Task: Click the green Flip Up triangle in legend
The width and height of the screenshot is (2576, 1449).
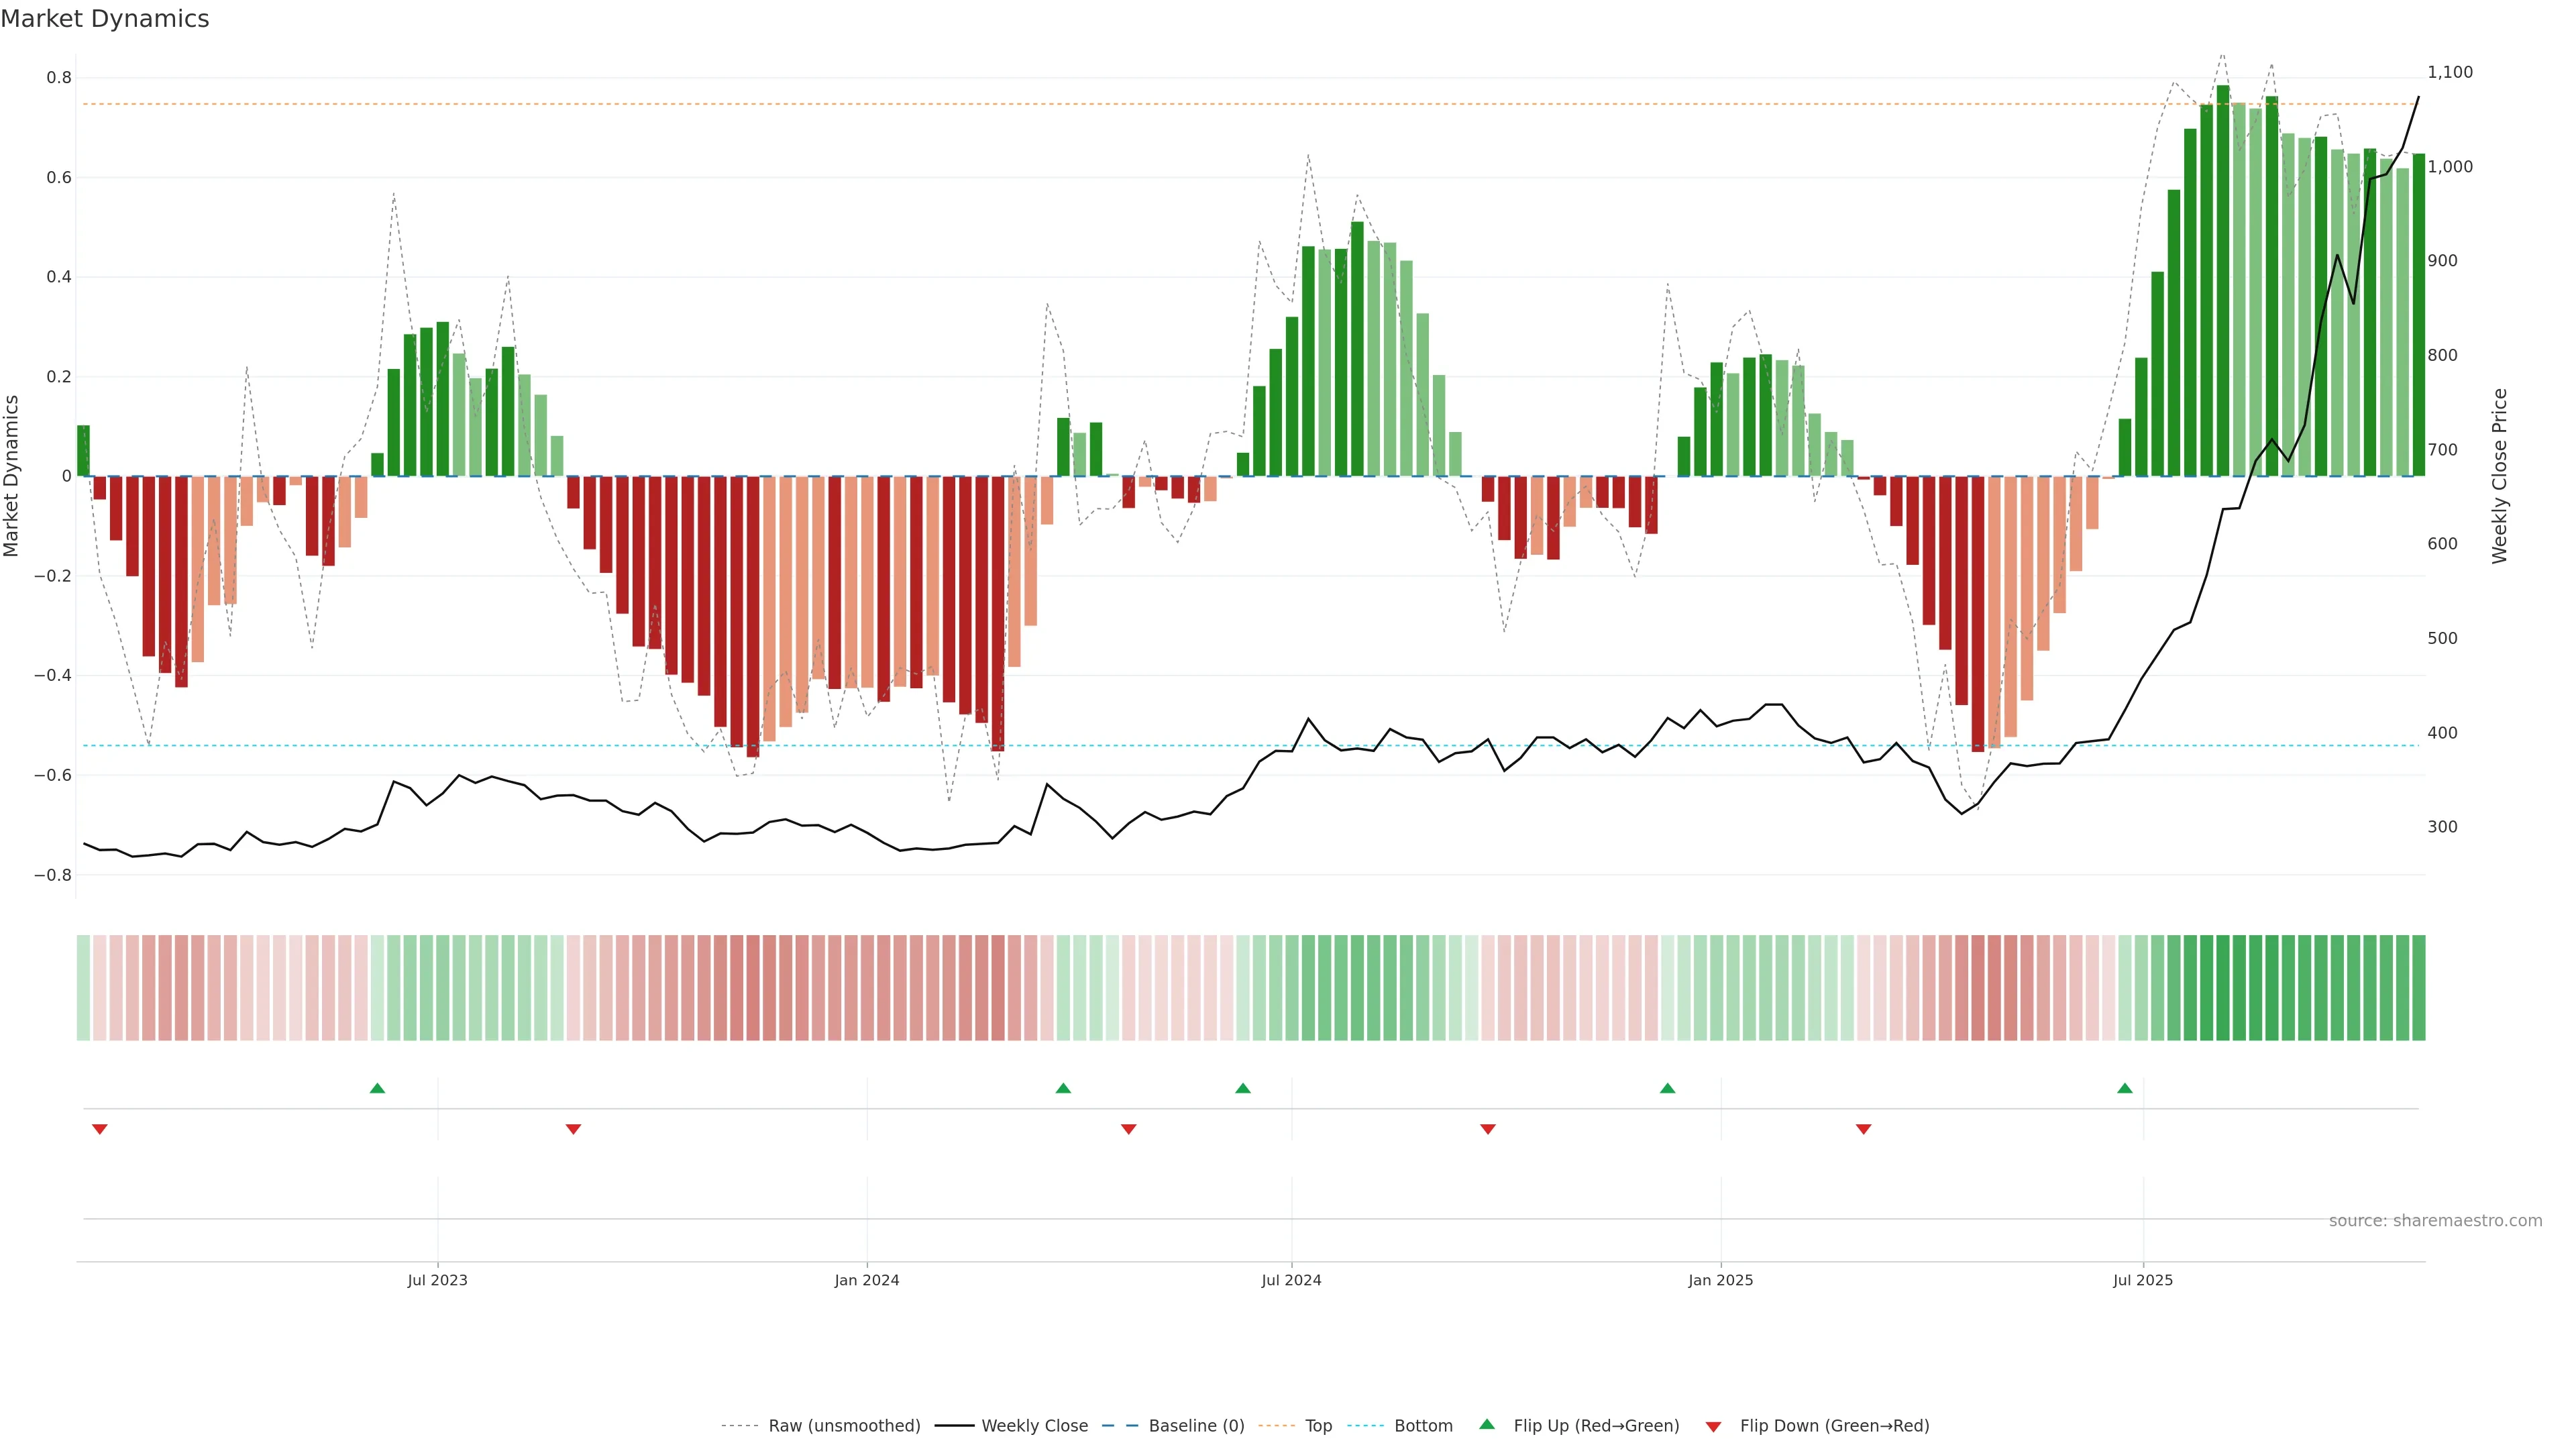Action: (1487, 1424)
